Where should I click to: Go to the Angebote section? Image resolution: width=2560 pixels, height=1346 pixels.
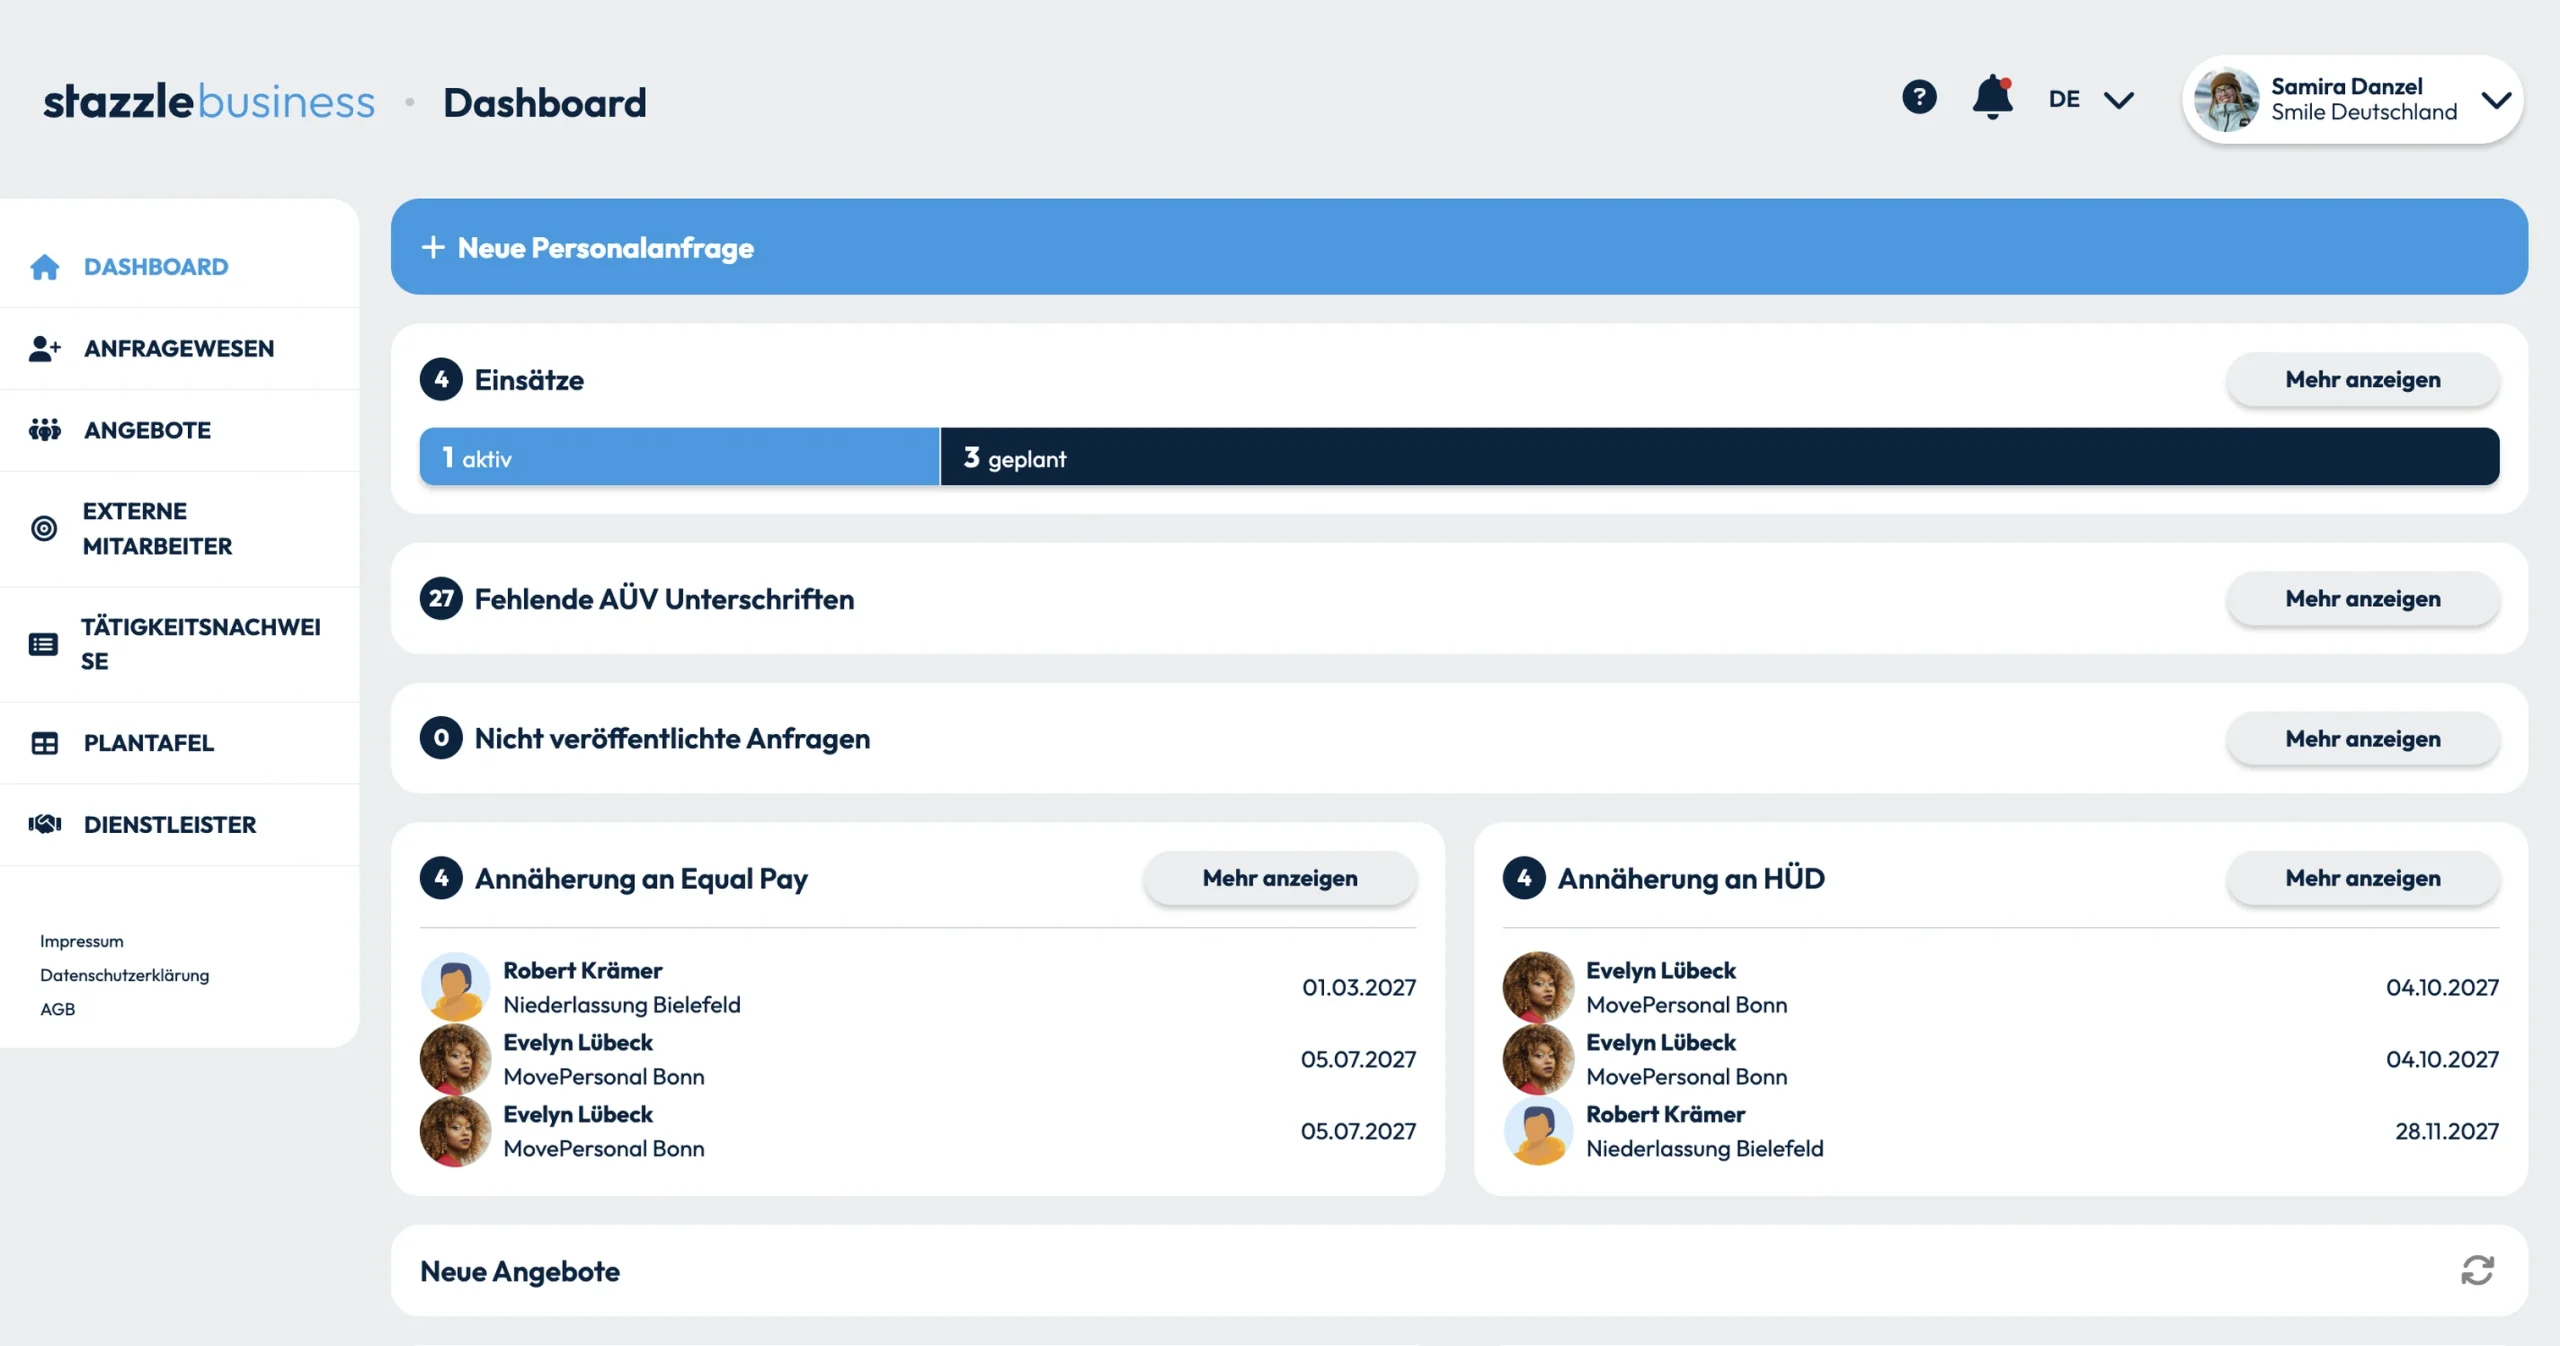(180, 430)
